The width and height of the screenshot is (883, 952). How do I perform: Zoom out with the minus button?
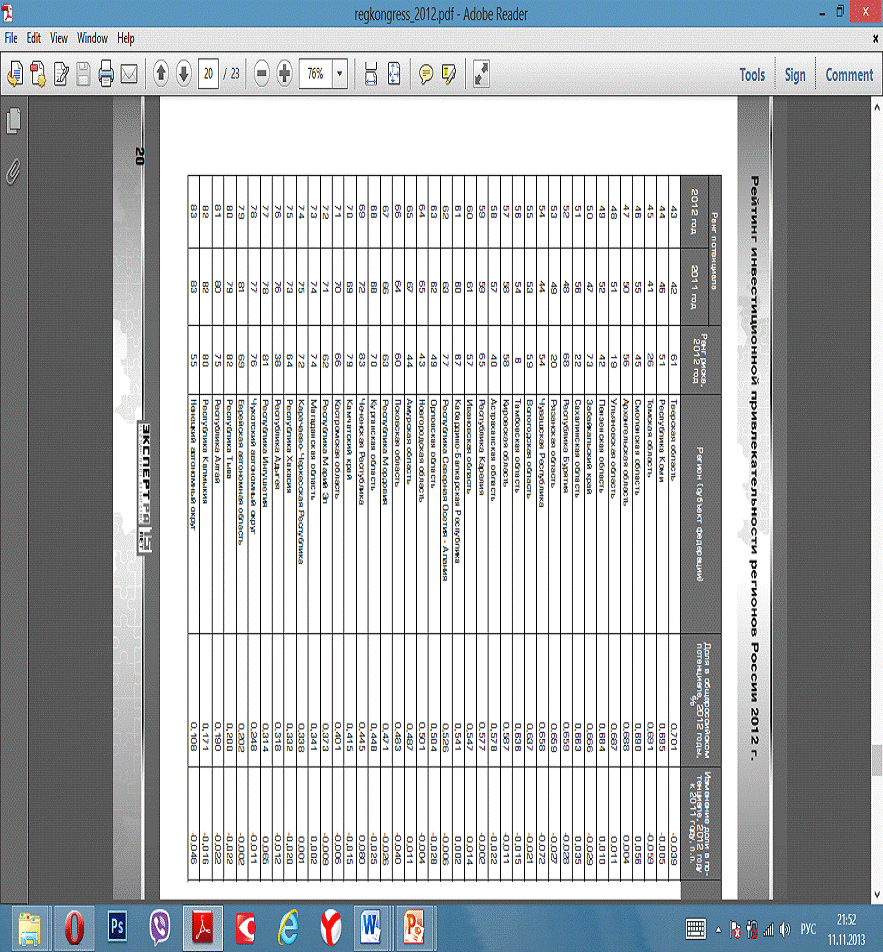(x=262, y=73)
